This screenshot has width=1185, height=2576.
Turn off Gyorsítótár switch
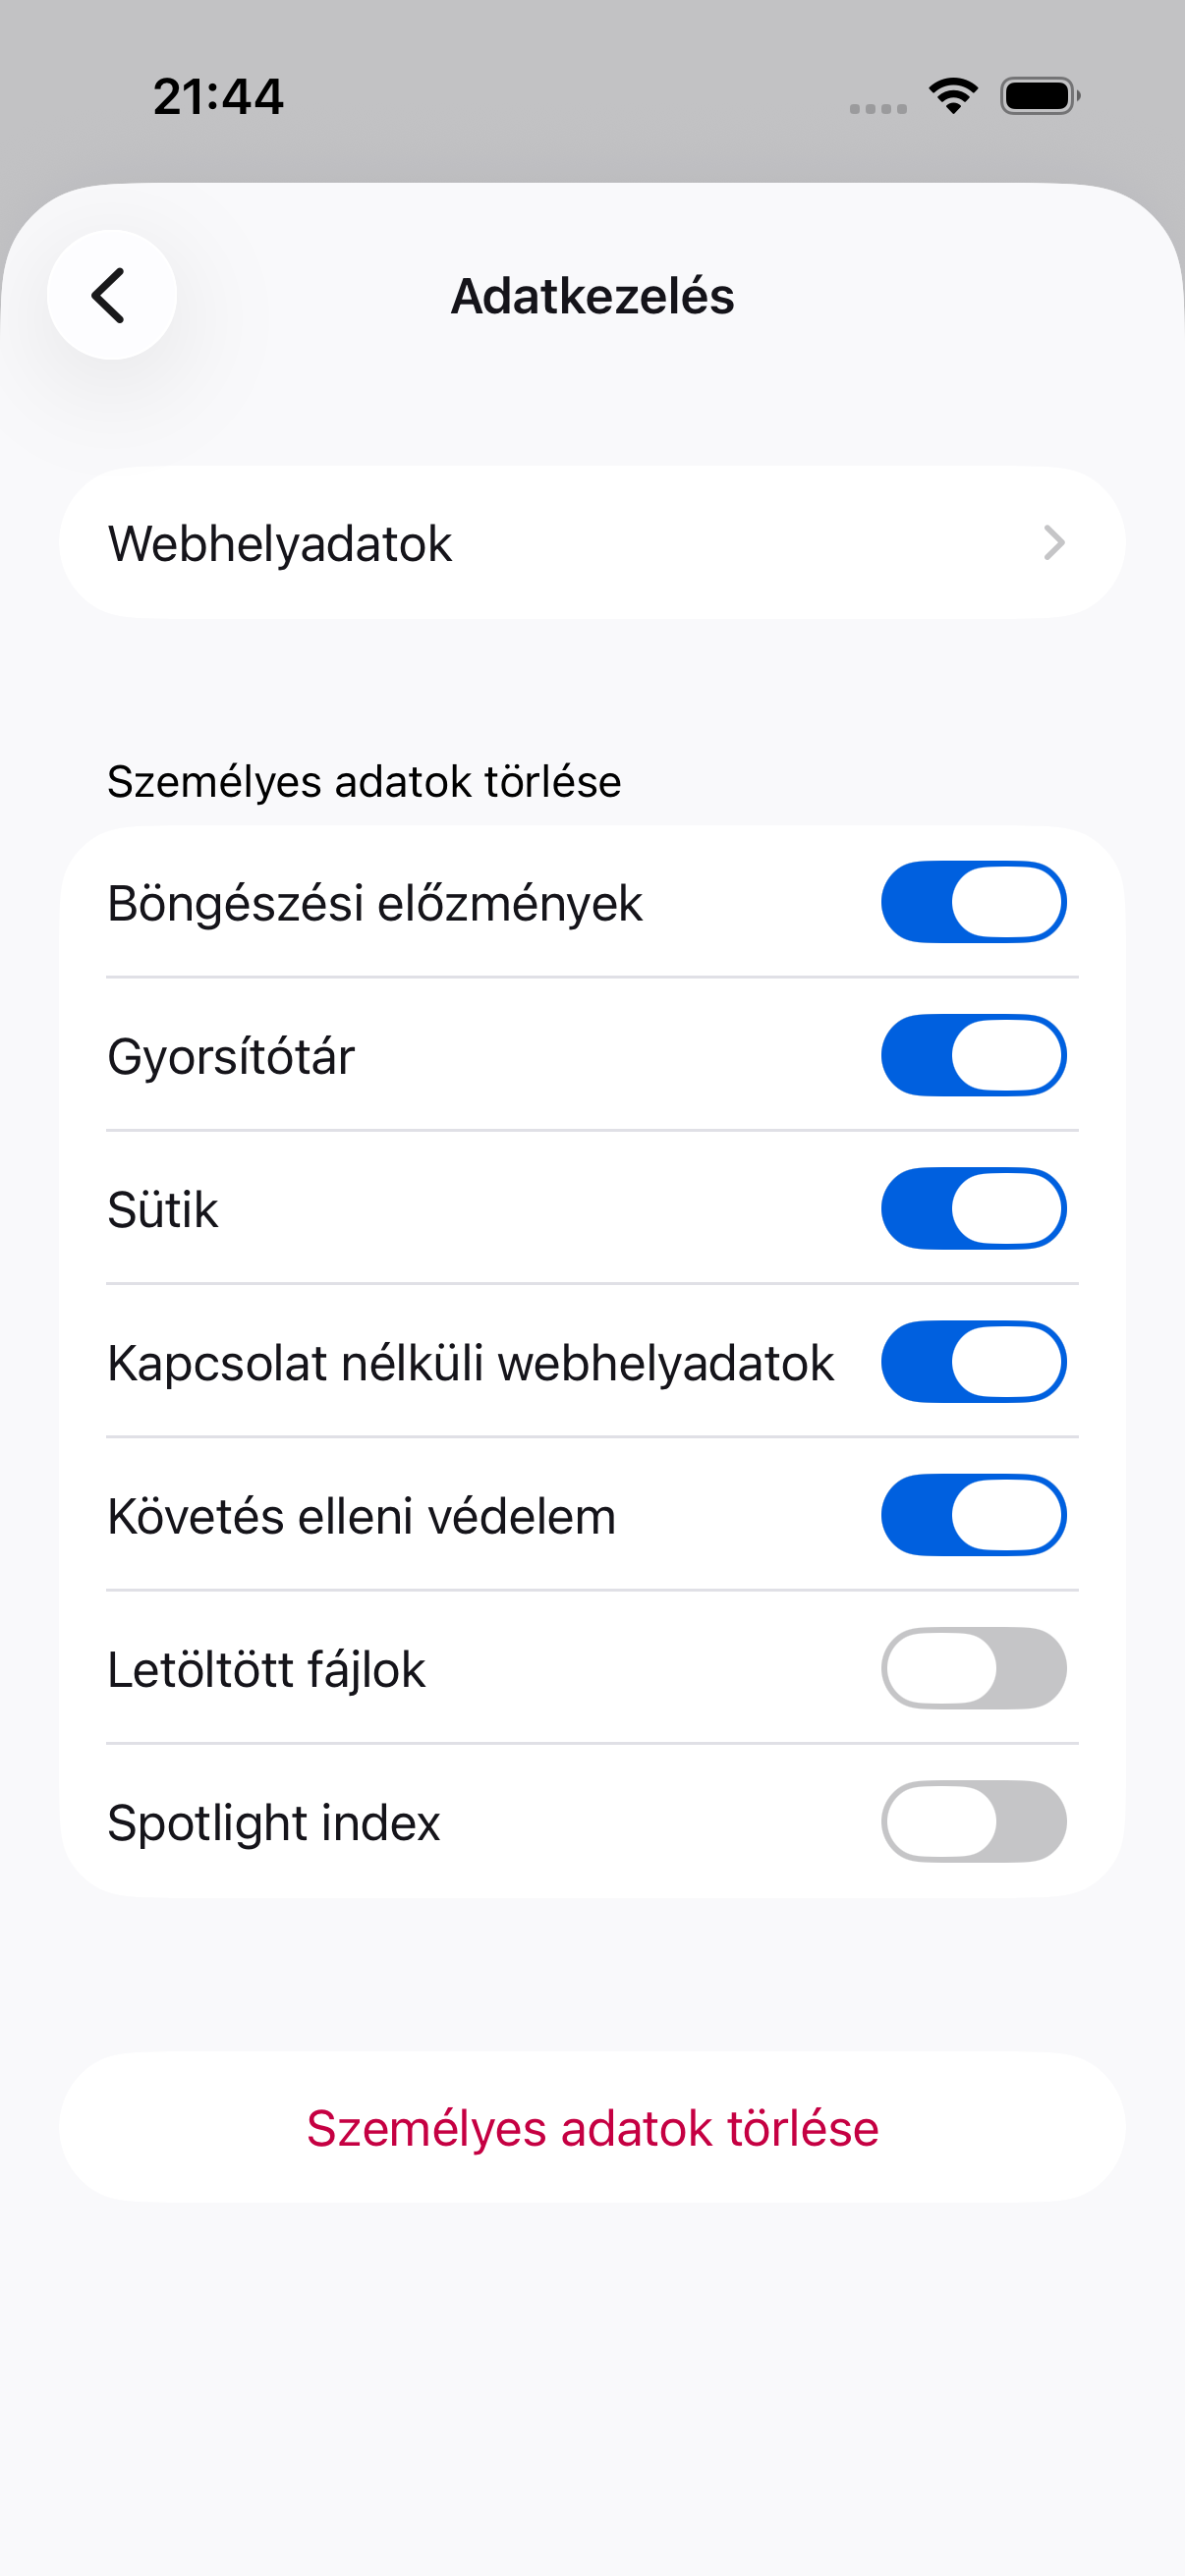(973, 1055)
